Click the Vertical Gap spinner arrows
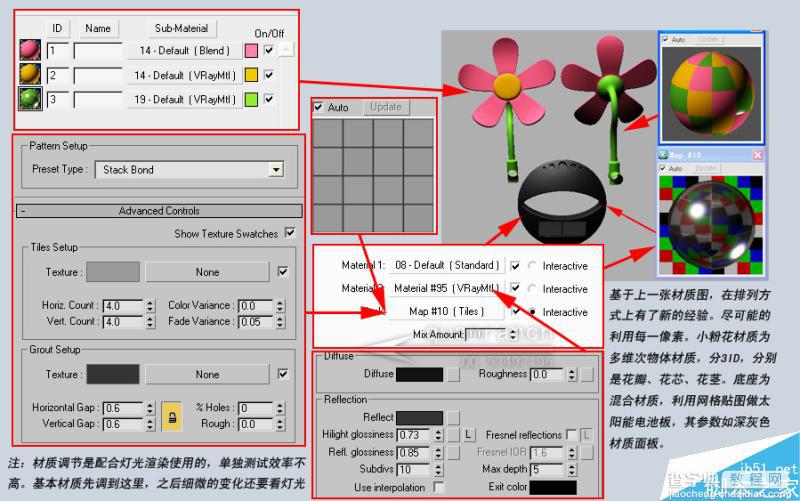This screenshot has width=800, height=501. pos(150,424)
